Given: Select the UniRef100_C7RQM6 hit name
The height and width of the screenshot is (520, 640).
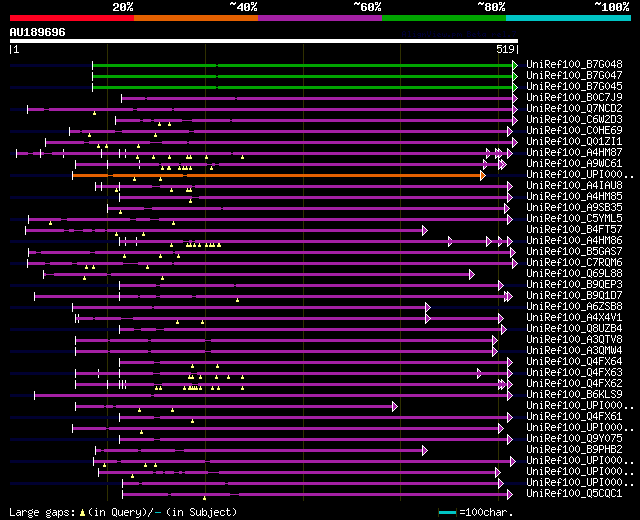Looking at the screenshot, I should 574,263.
